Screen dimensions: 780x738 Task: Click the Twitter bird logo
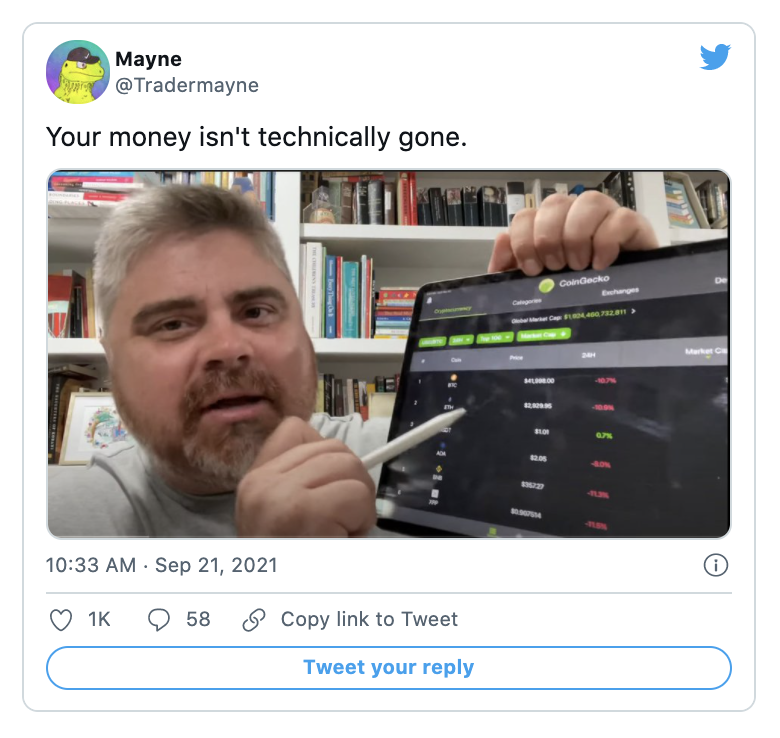[x=715, y=57]
